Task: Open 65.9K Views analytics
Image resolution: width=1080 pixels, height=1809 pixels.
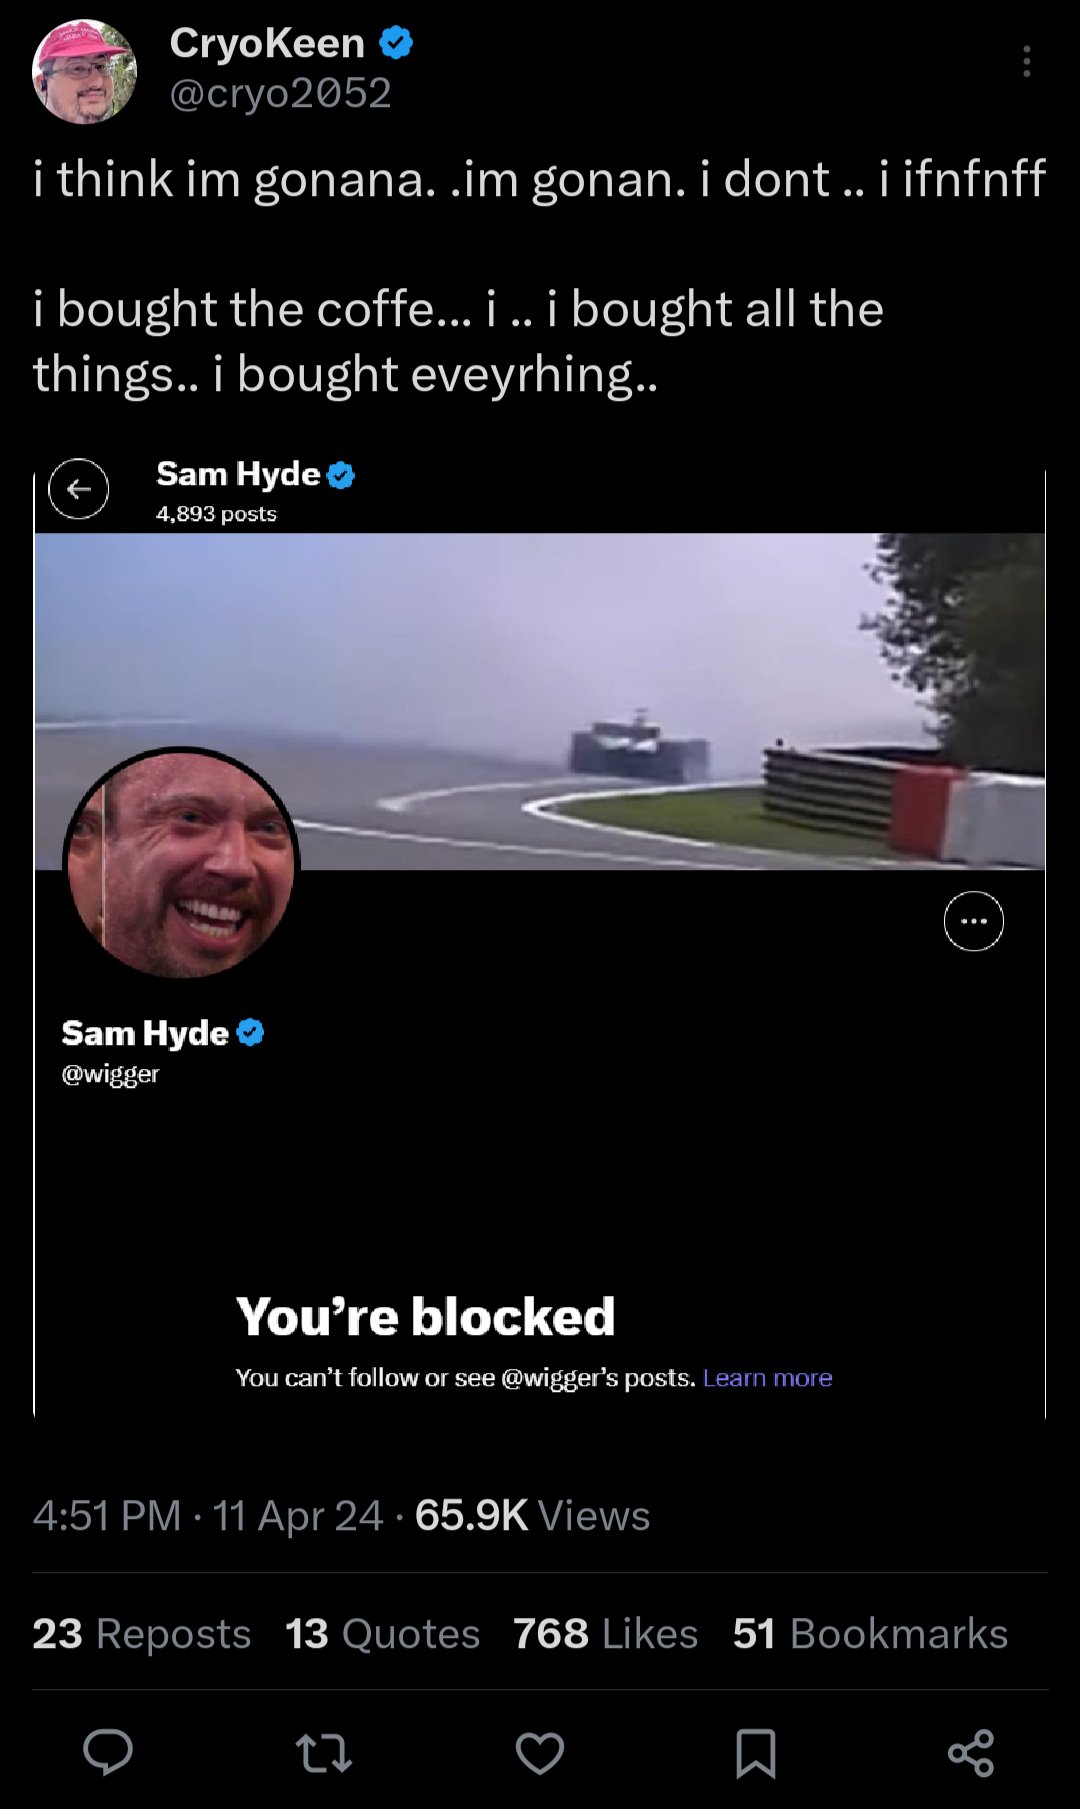Action: pos(532,1516)
